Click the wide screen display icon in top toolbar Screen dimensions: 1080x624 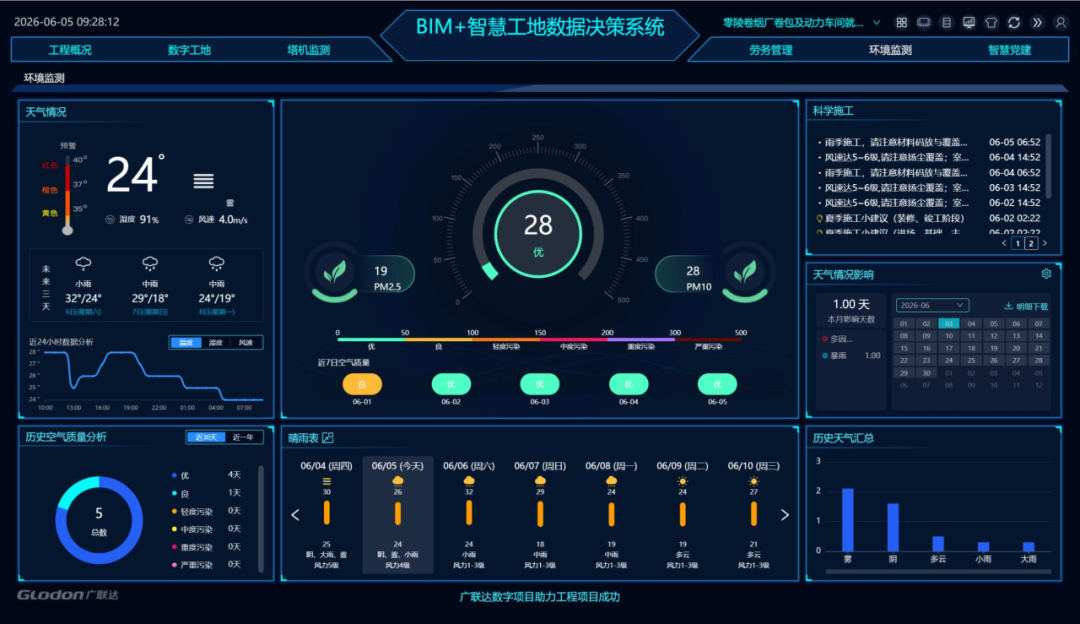(x=924, y=23)
